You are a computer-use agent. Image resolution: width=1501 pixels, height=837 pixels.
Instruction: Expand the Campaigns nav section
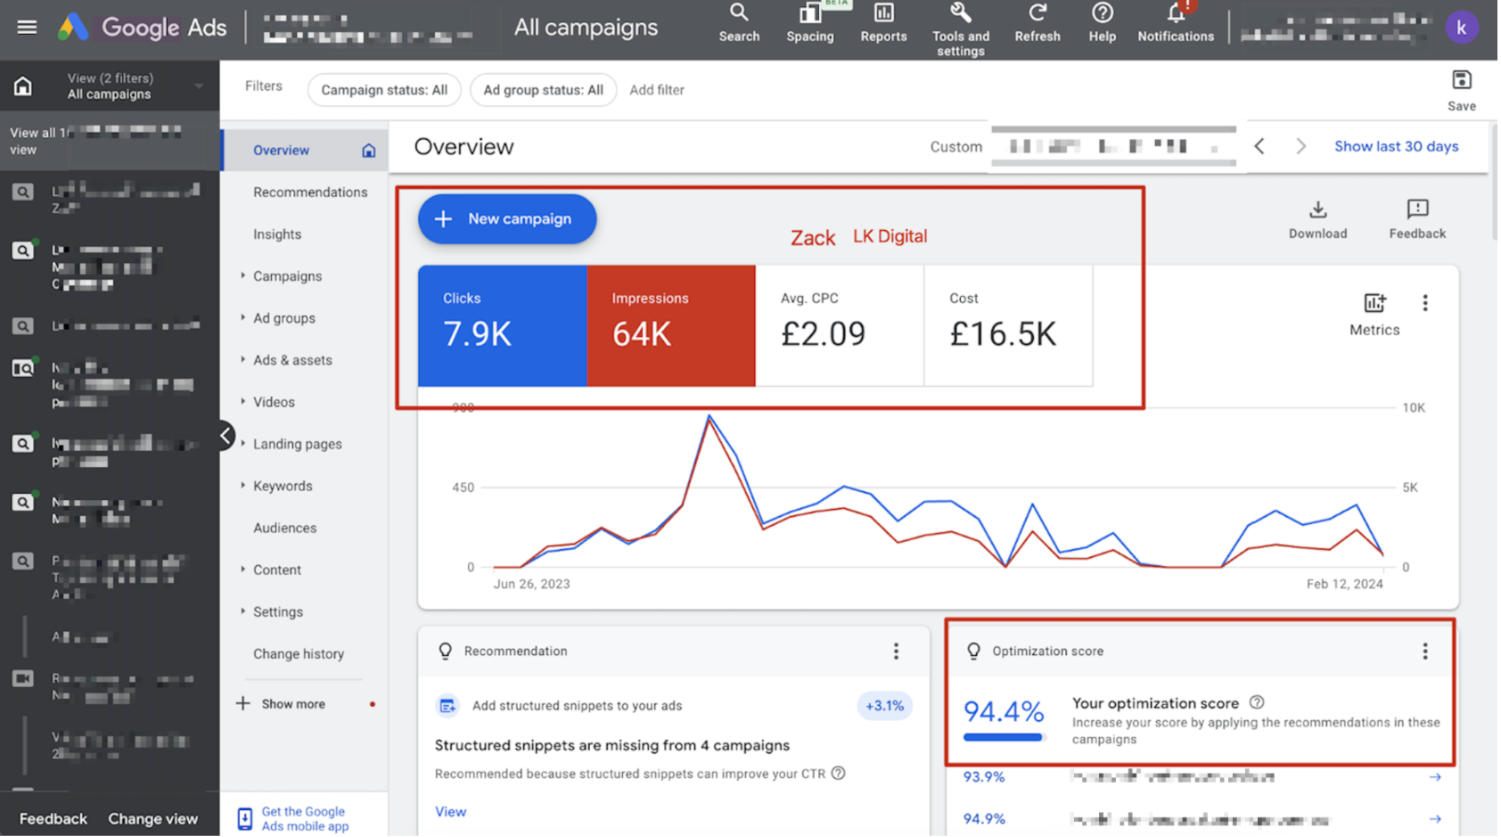(x=243, y=276)
